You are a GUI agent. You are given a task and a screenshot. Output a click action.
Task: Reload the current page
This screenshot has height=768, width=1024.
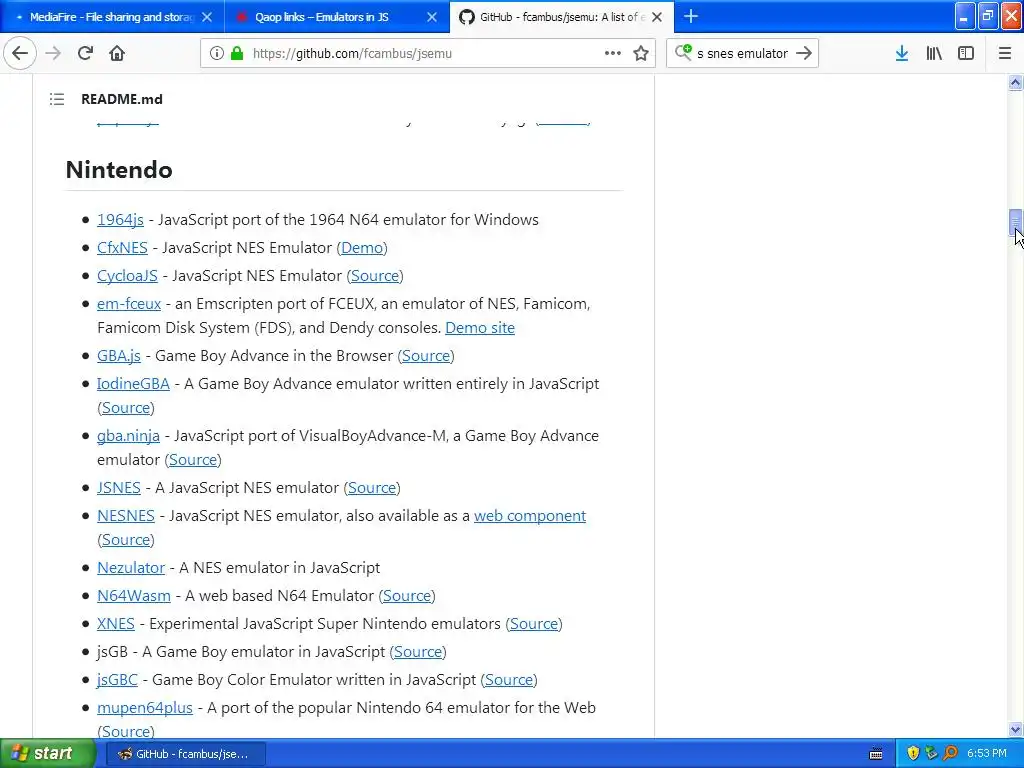click(85, 53)
